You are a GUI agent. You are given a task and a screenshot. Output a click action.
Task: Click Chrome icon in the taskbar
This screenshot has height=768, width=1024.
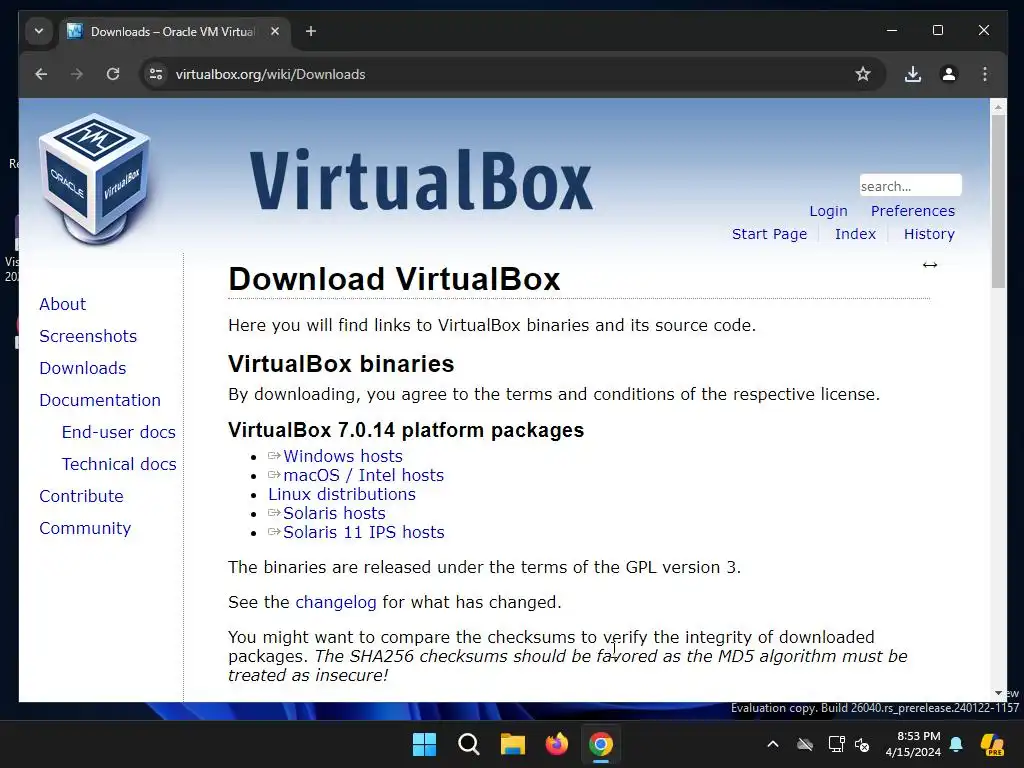tap(601, 744)
